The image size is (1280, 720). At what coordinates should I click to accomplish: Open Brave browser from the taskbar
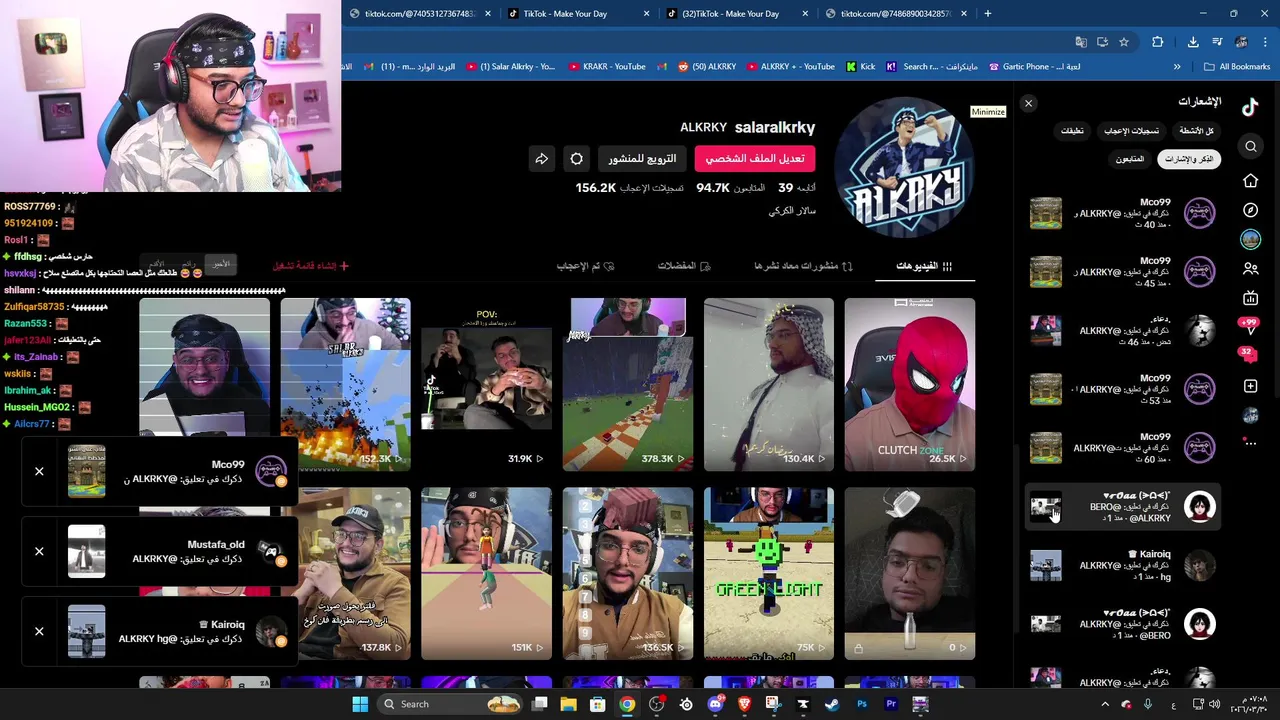click(x=744, y=704)
